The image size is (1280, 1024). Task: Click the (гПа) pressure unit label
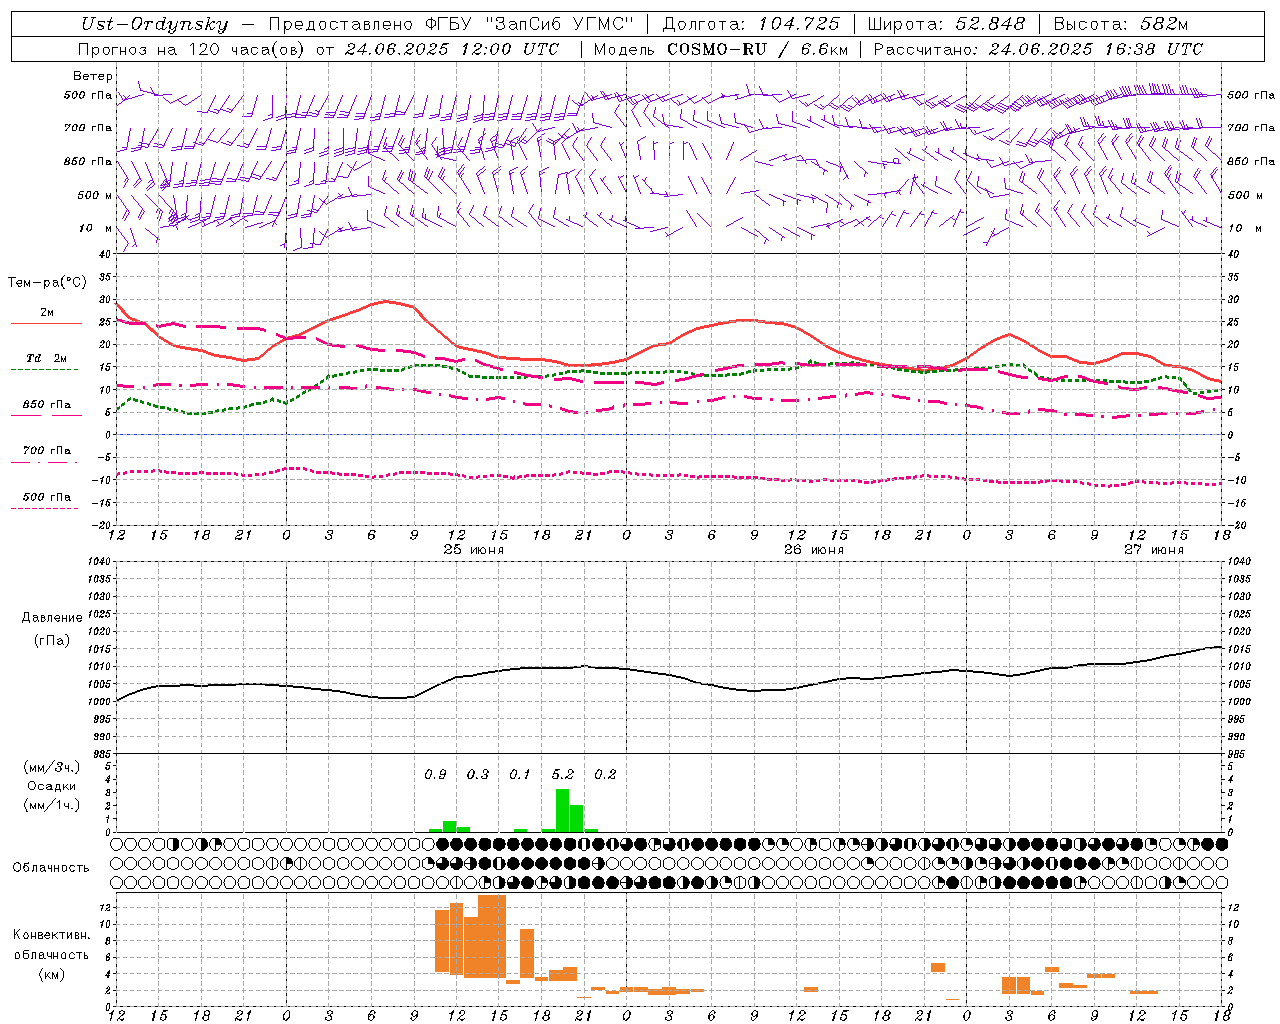[52, 641]
